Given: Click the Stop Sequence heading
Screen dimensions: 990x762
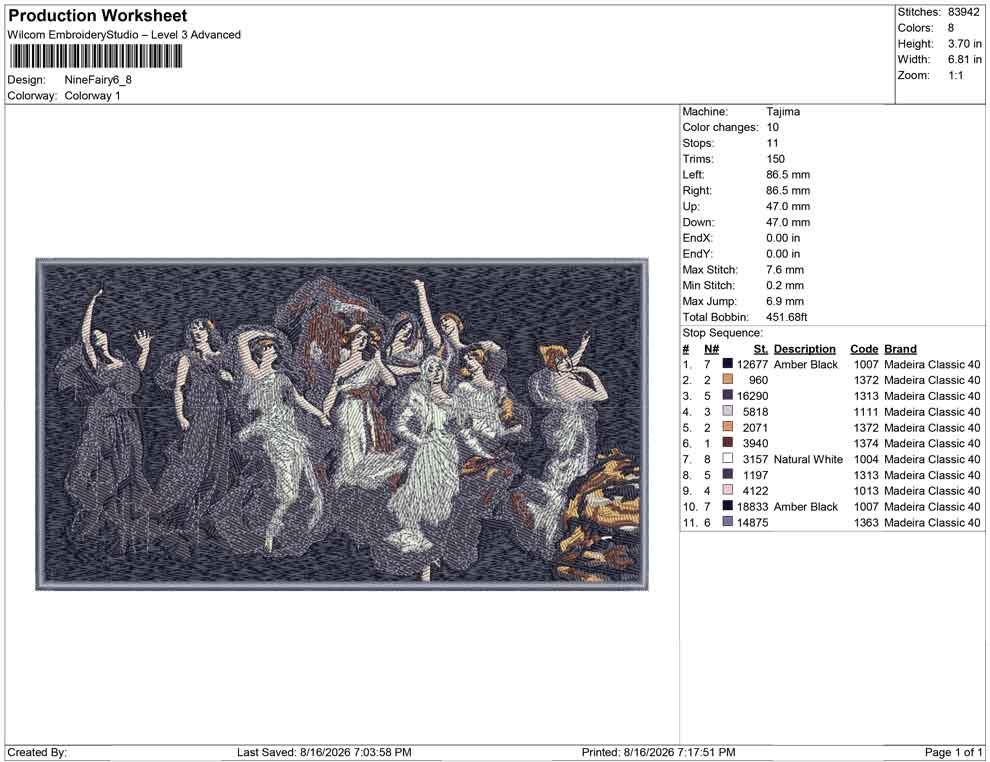Looking at the screenshot, I should 722,333.
